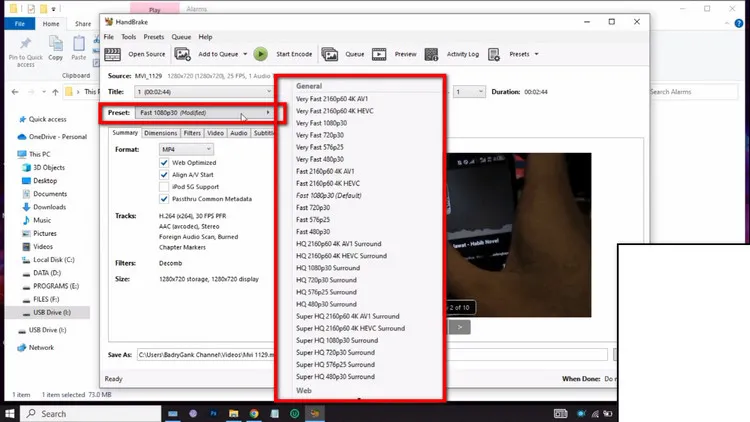Viewport: 750px width, 422px height.
Task: Click the Photoshop taskbar icon
Action: click(x=213, y=413)
